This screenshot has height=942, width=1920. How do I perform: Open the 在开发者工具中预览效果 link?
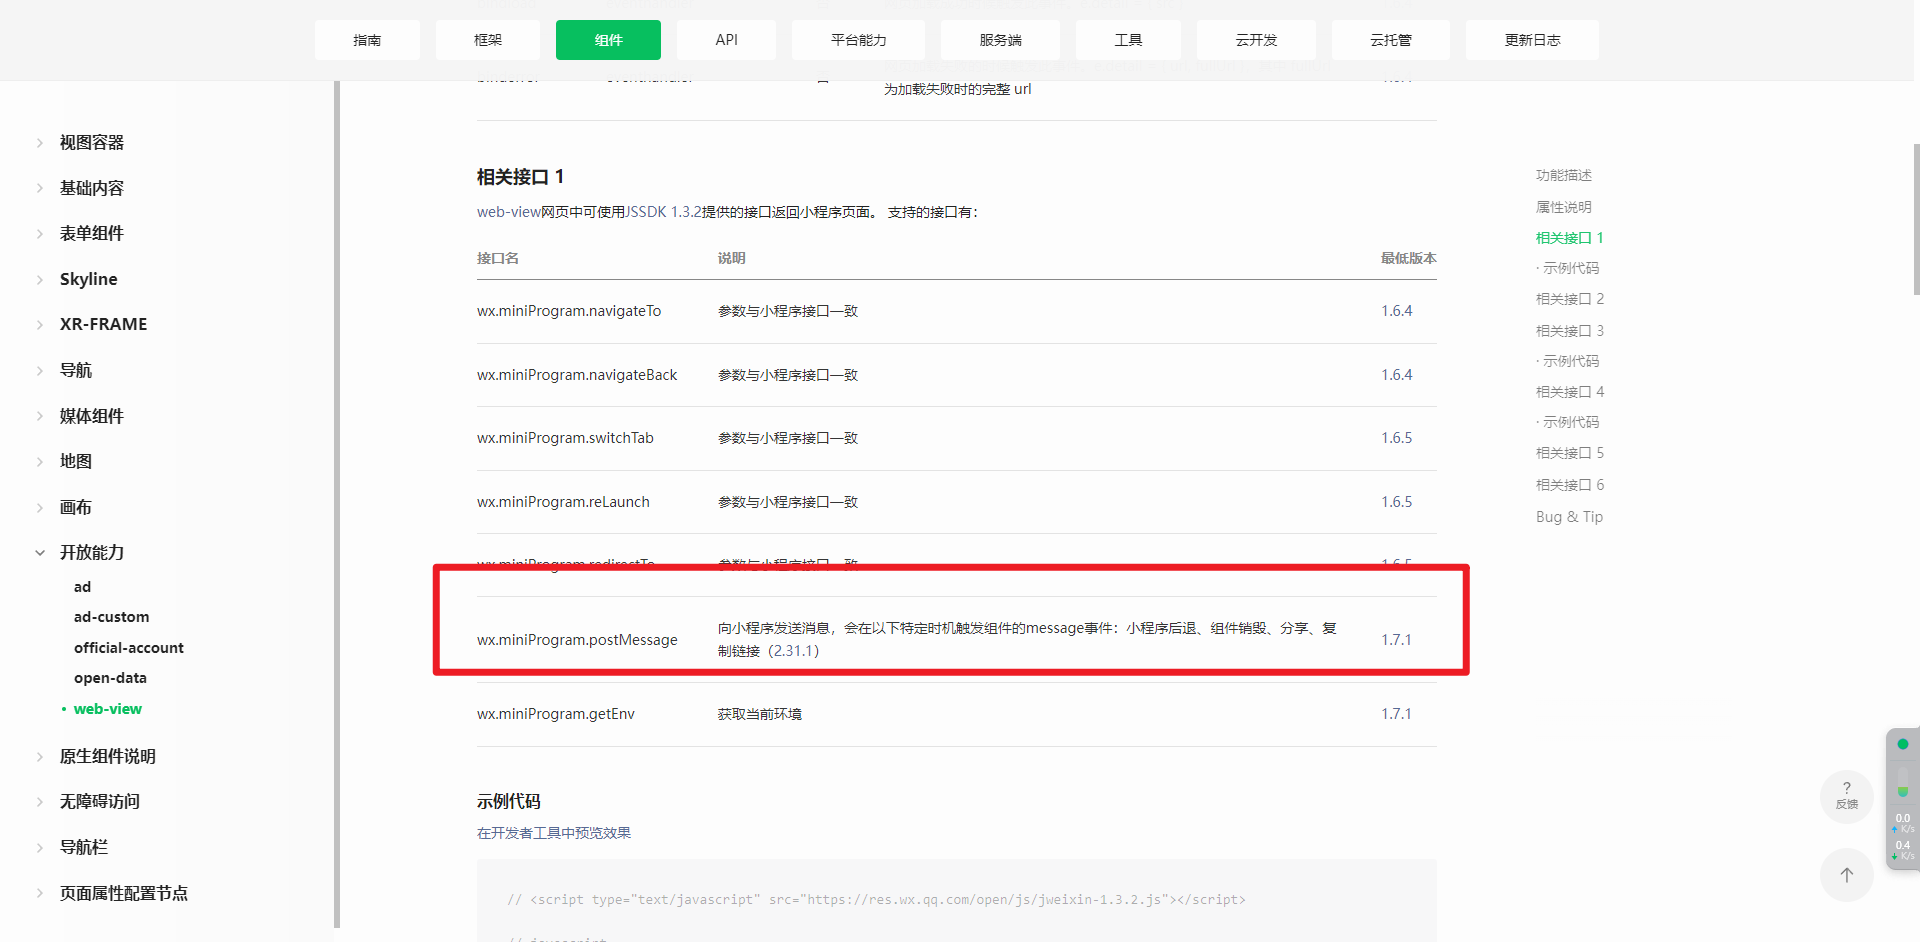coord(554,833)
